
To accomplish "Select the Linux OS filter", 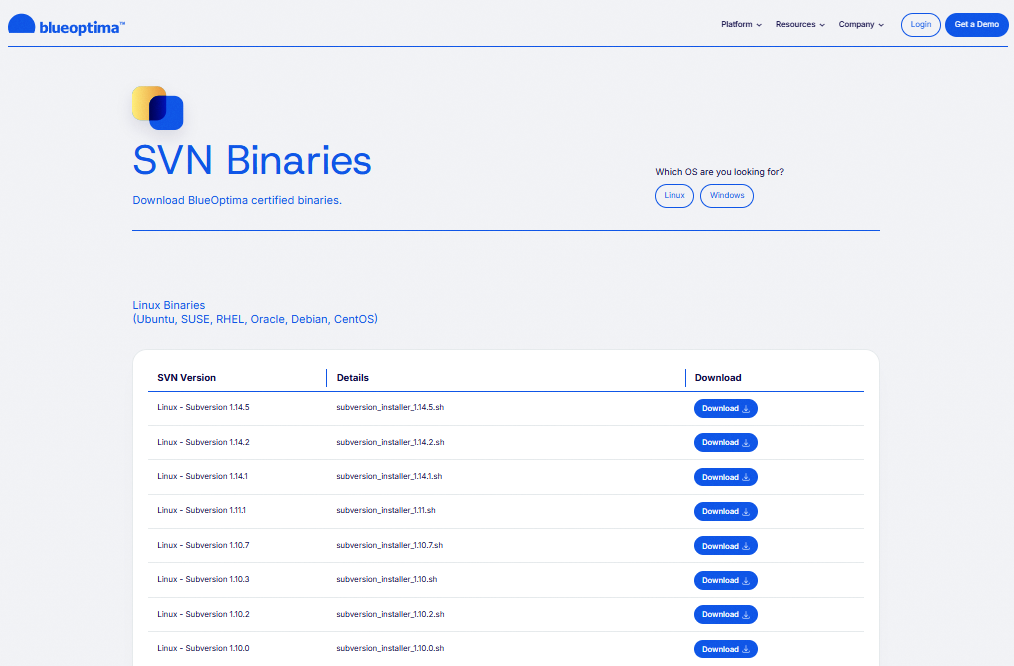I will [674, 195].
